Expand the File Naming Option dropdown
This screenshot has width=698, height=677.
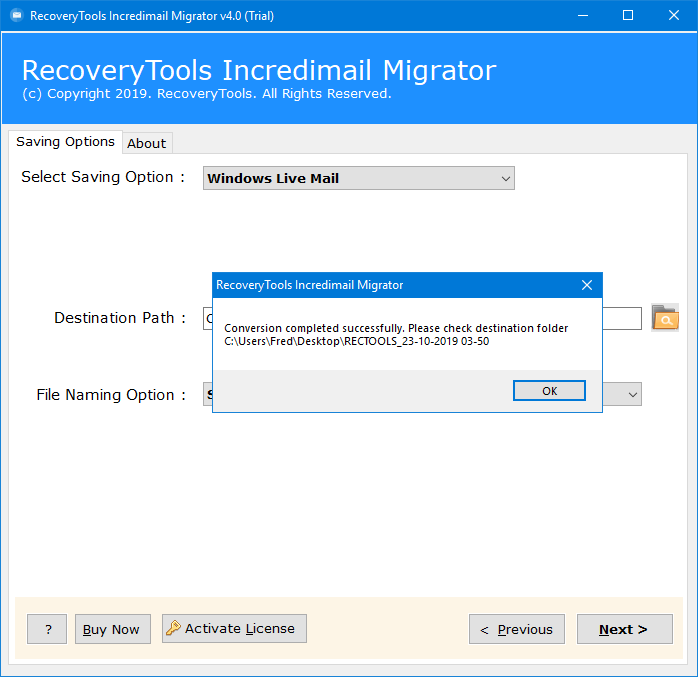click(632, 394)
